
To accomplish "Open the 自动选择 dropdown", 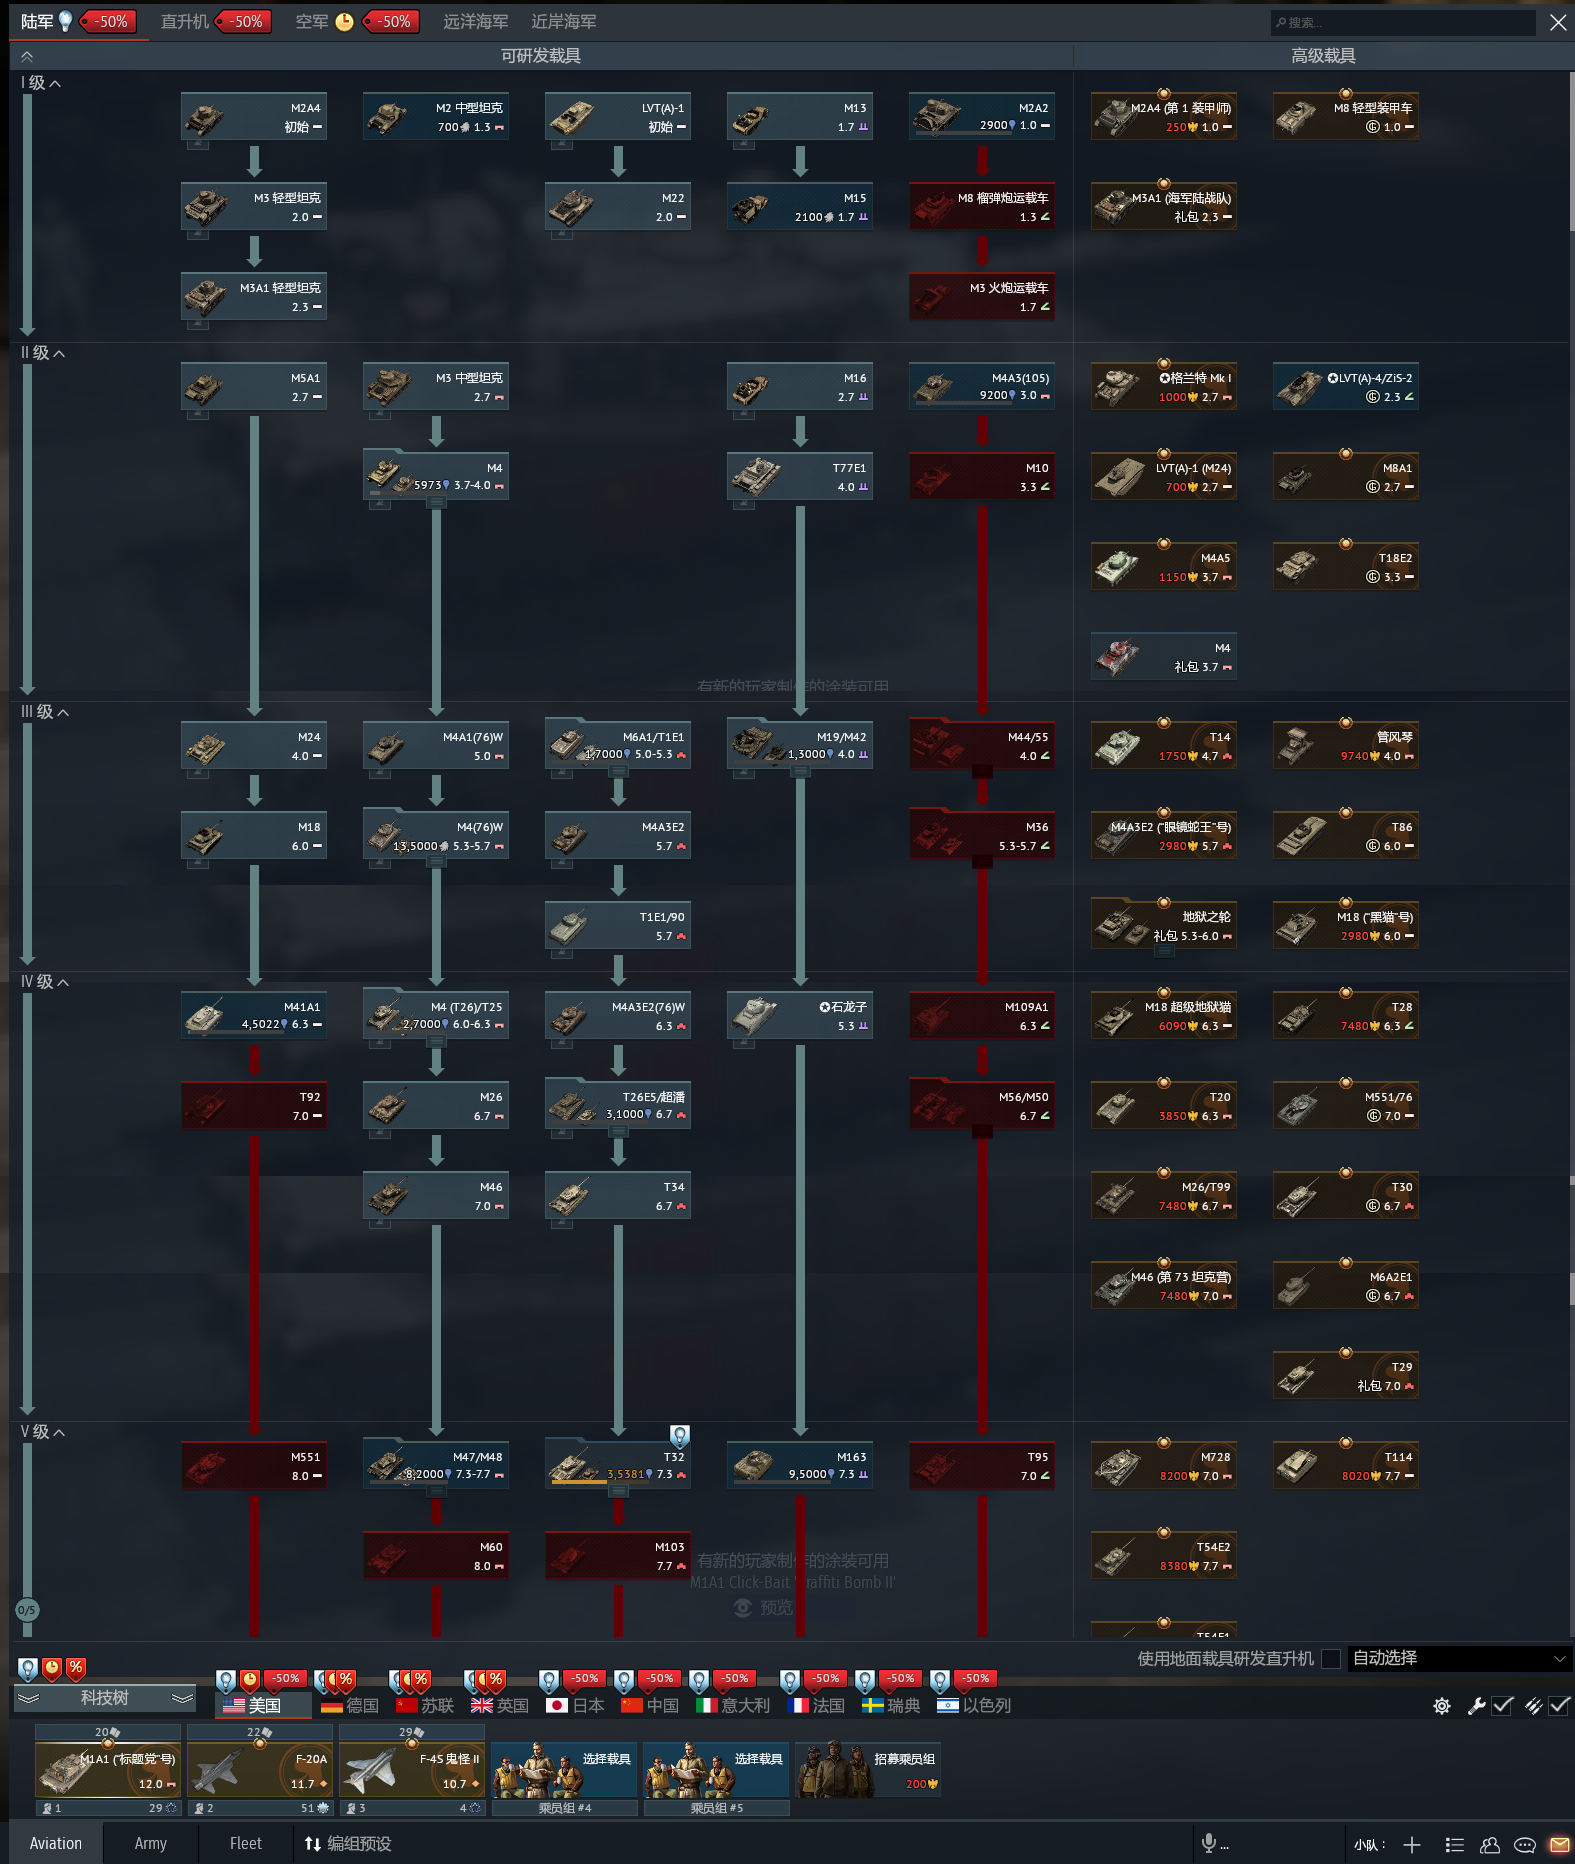I will click(1459, 1659).
